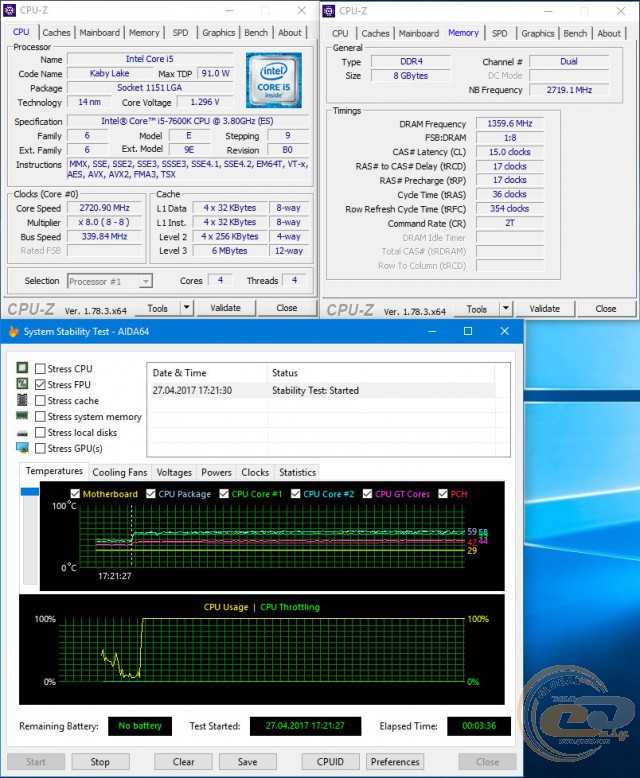
Task: Enable the Stress CPU checkbox
Action: coord(40,369)
